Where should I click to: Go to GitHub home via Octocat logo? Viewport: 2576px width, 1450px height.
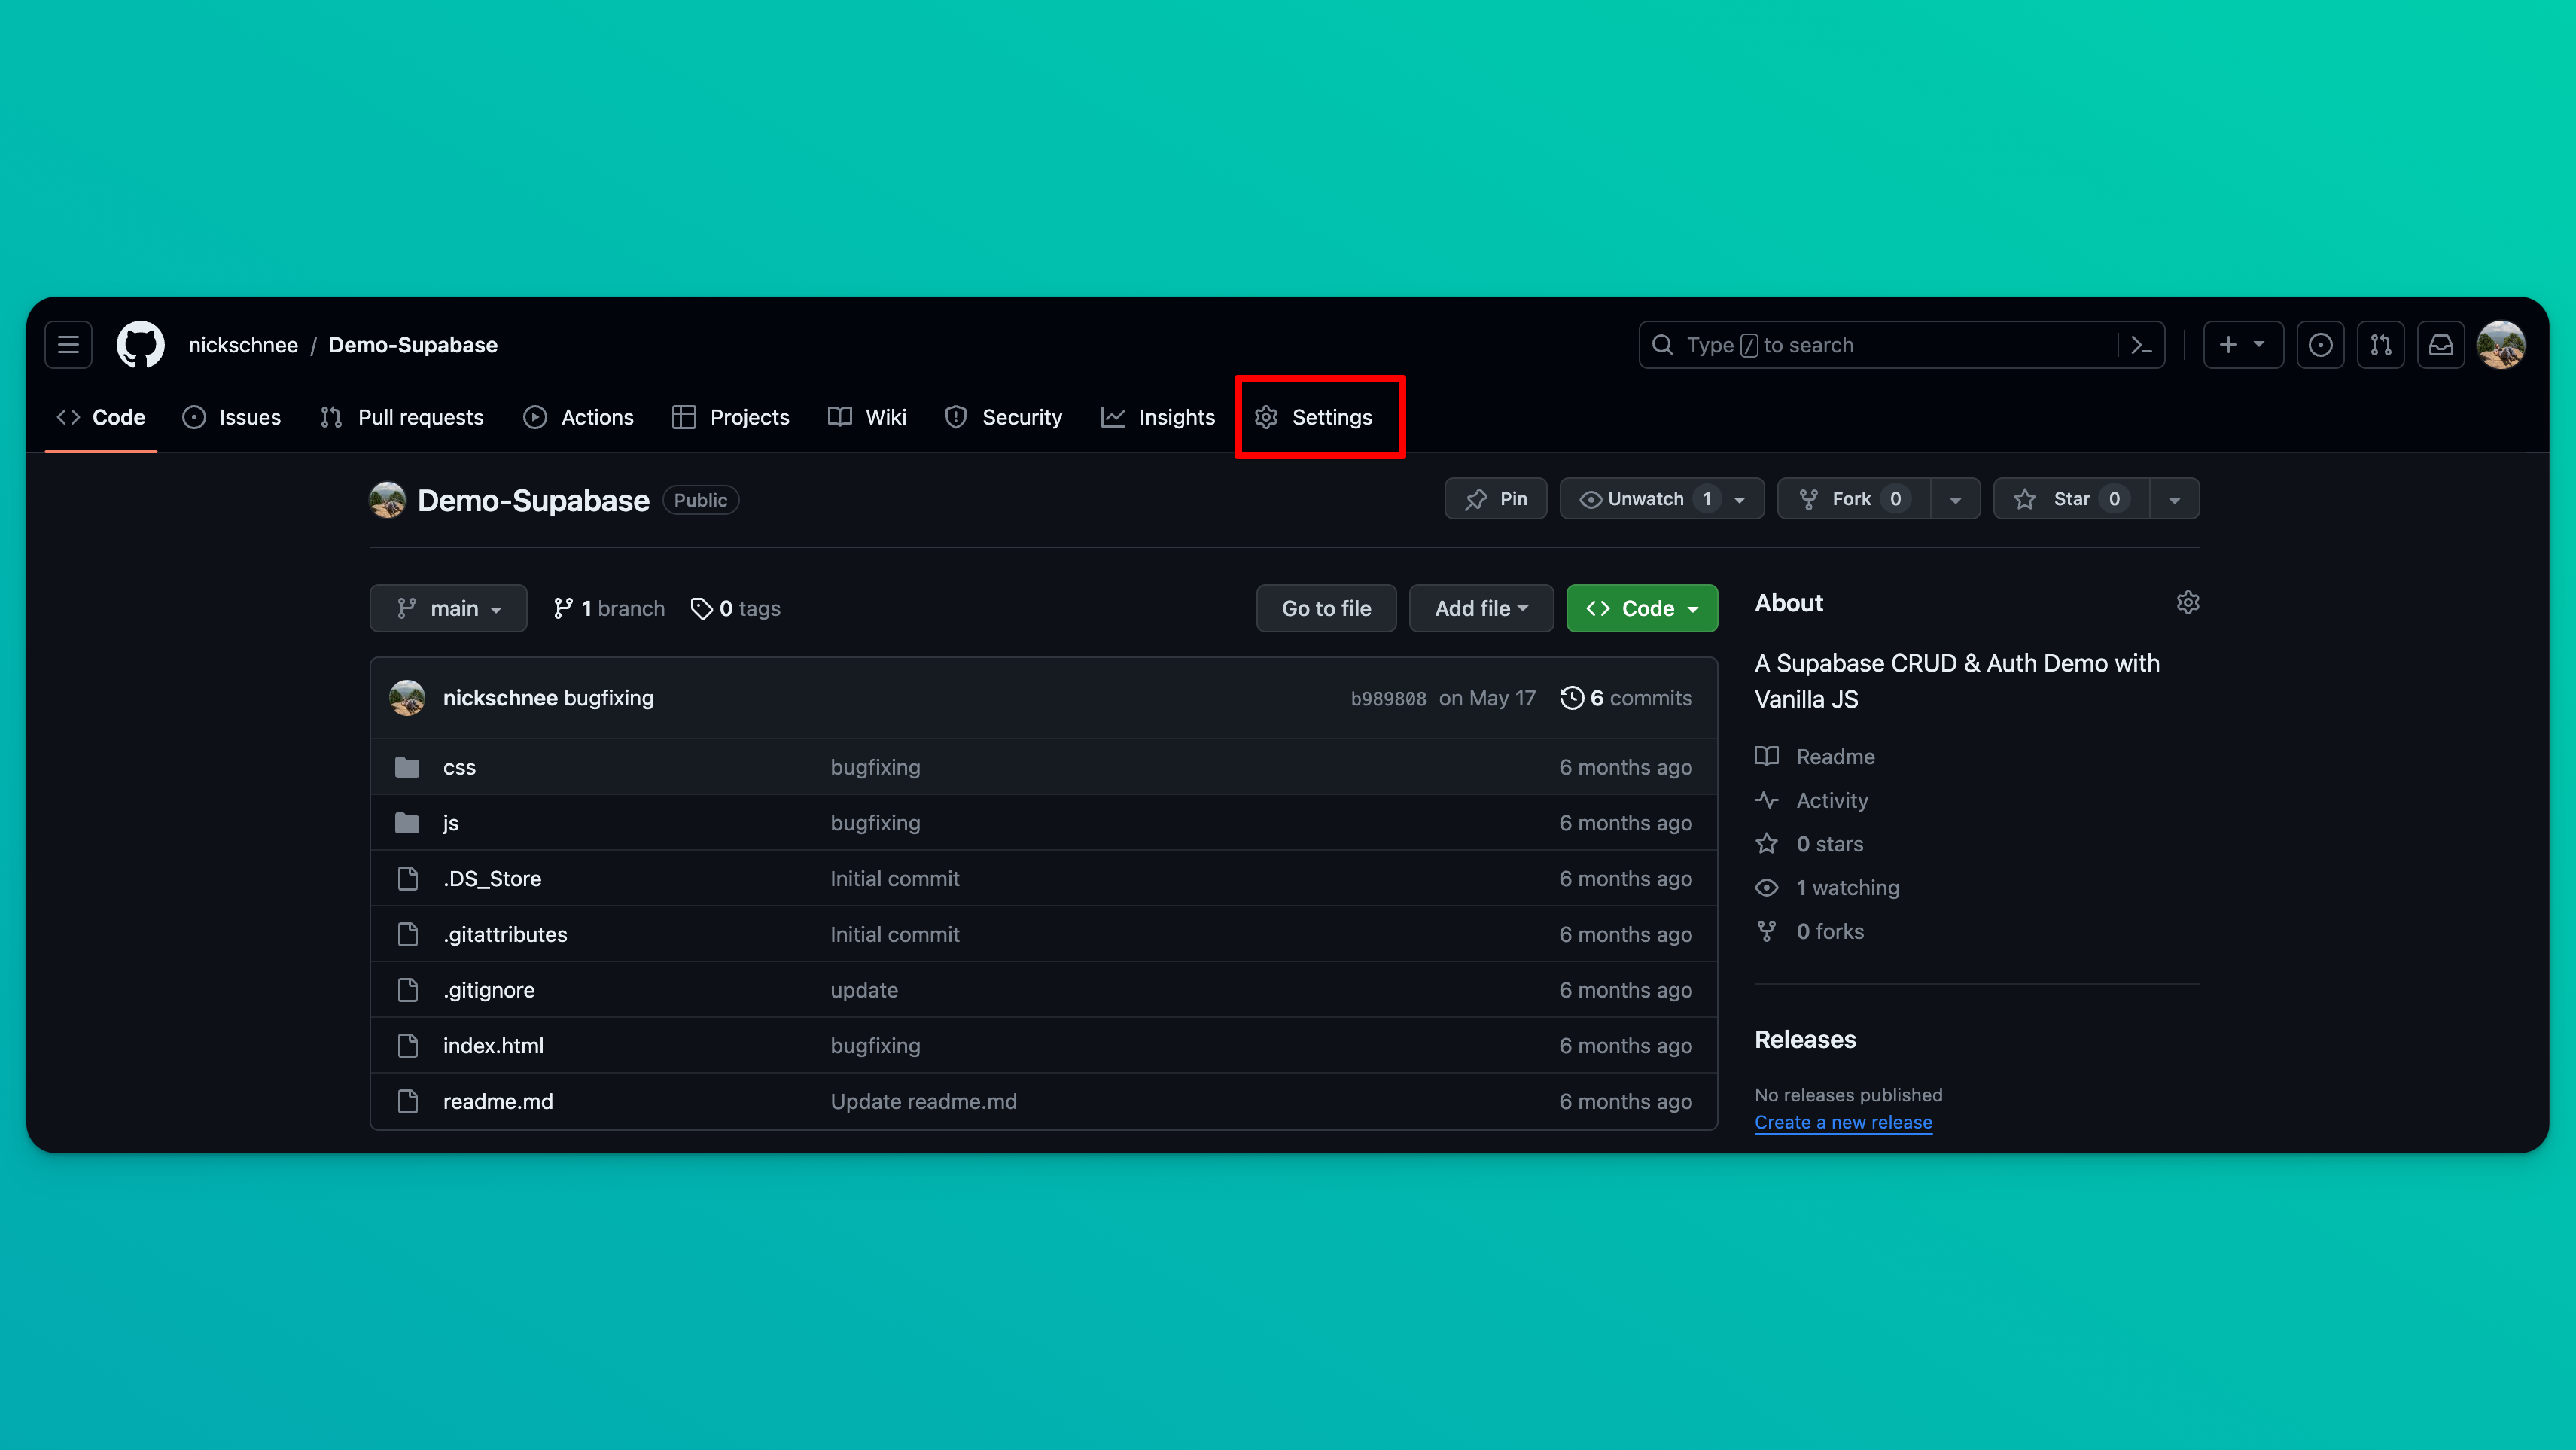[x=140, y=345]
